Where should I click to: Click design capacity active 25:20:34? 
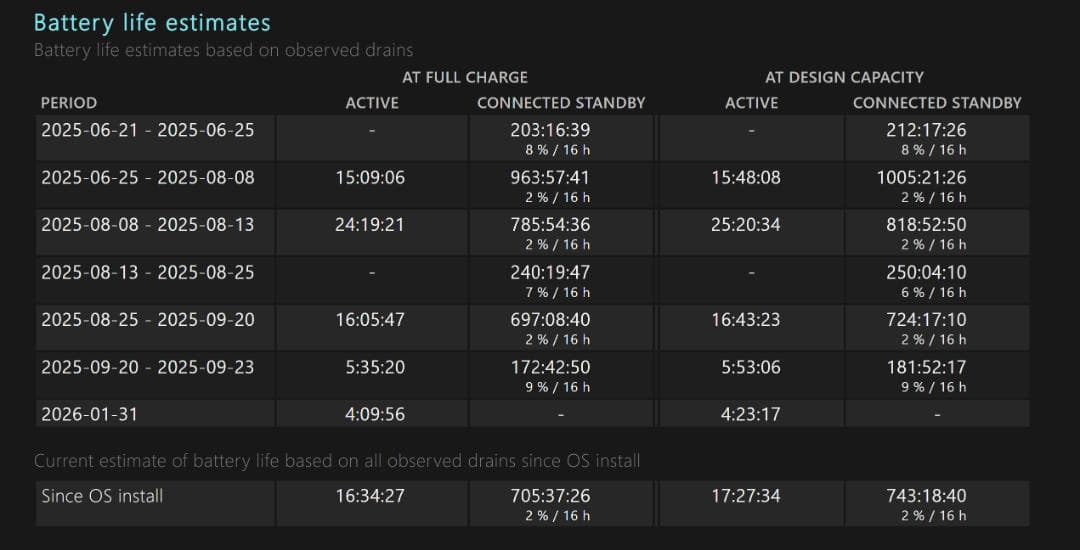746,225
